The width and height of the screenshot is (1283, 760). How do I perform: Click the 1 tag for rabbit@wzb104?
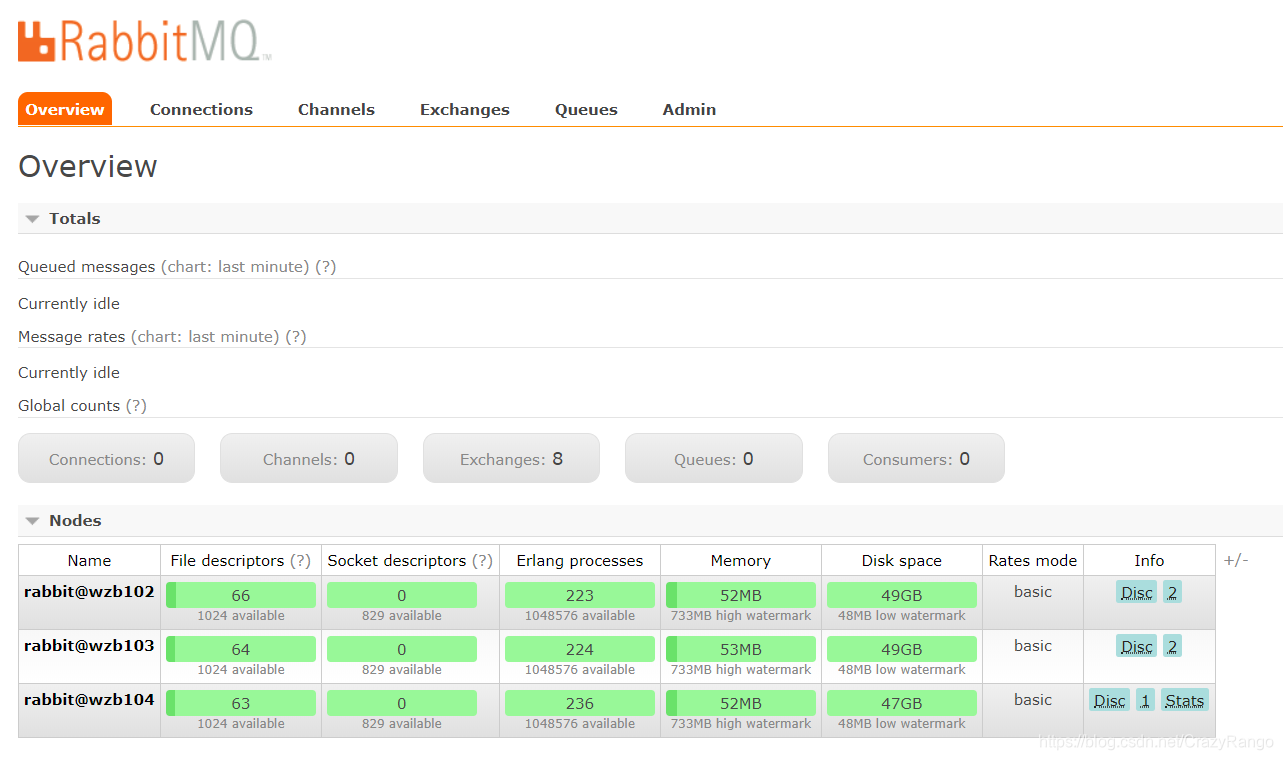click(1145, 700)
